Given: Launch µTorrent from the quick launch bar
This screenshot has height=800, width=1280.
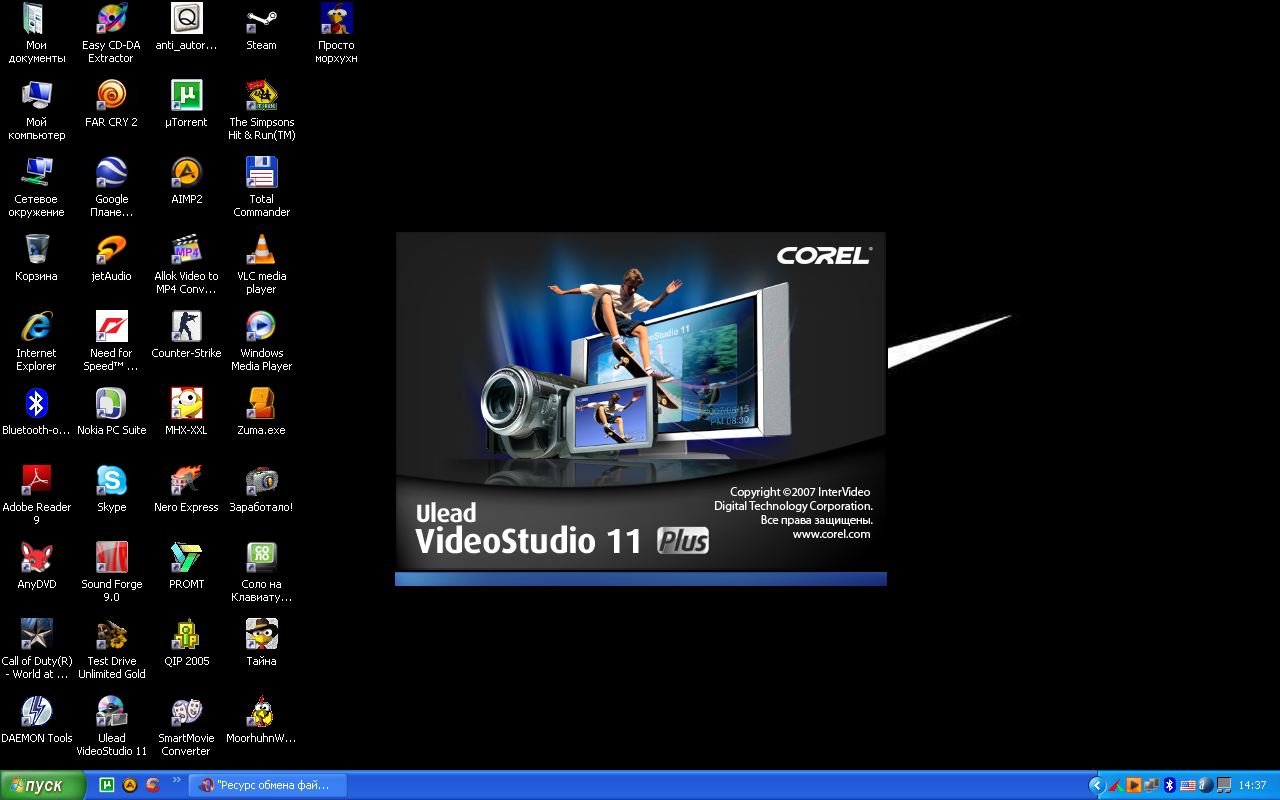Looking at the screenshot, I should pos(107,785).
